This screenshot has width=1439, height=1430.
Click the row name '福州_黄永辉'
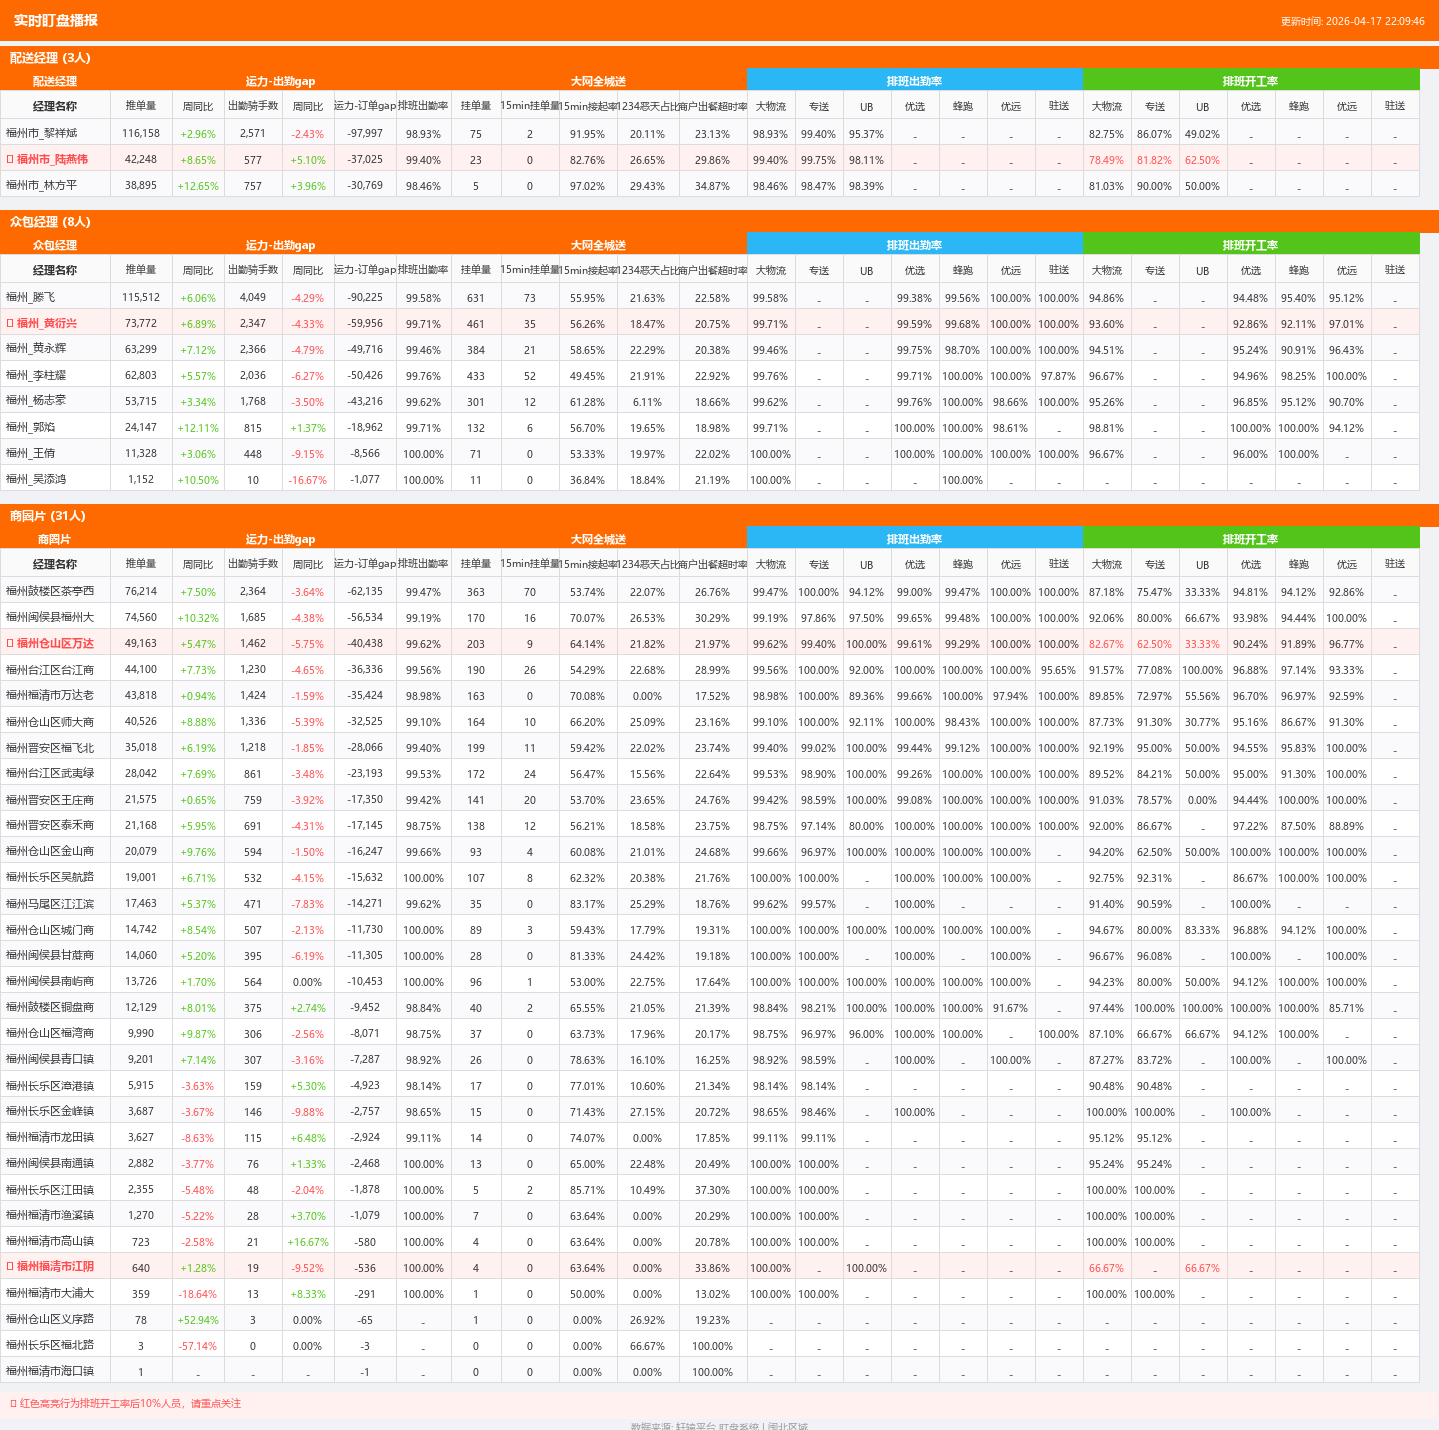pos(36,349)
